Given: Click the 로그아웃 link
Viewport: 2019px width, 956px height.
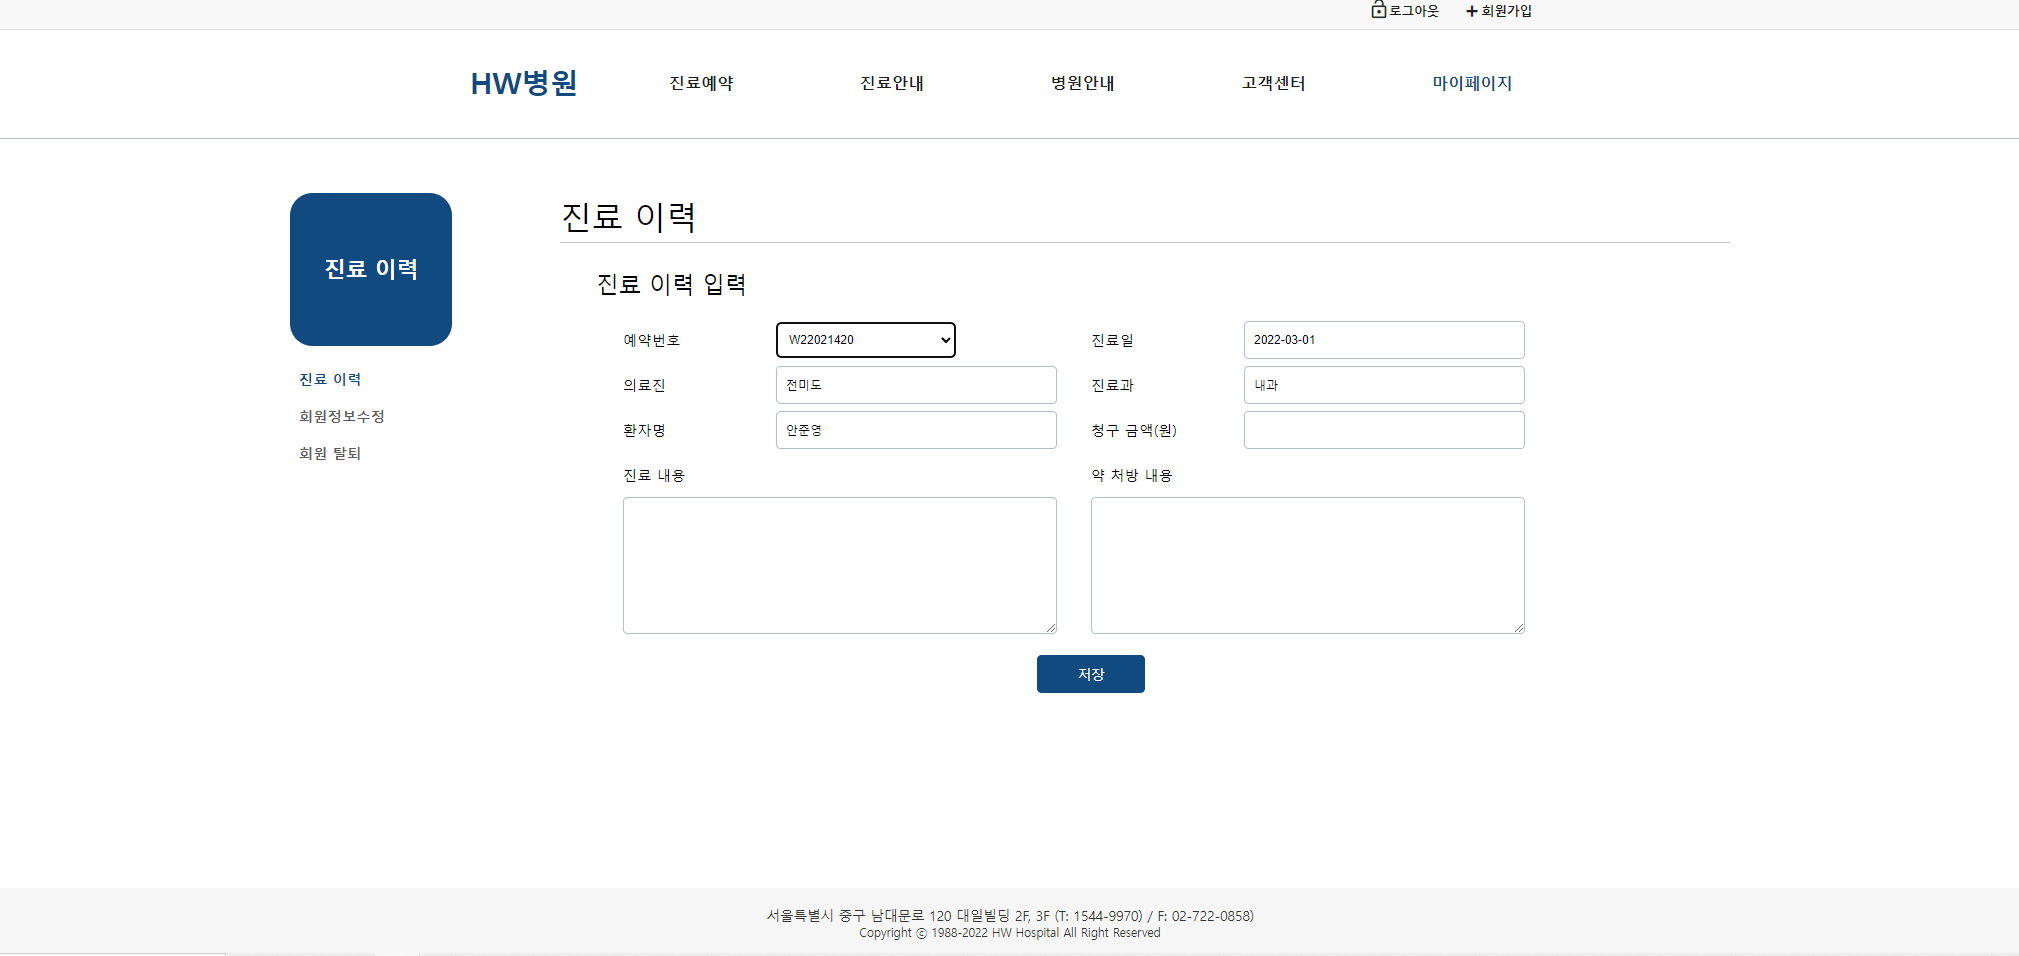Looking at the screenshot, I should coord(1410,11).
